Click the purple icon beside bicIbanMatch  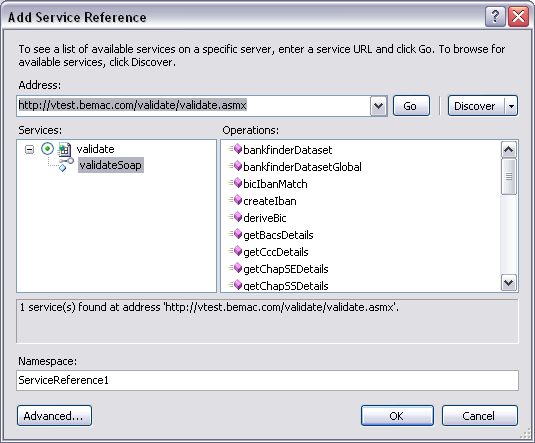(x=235, y=183)
